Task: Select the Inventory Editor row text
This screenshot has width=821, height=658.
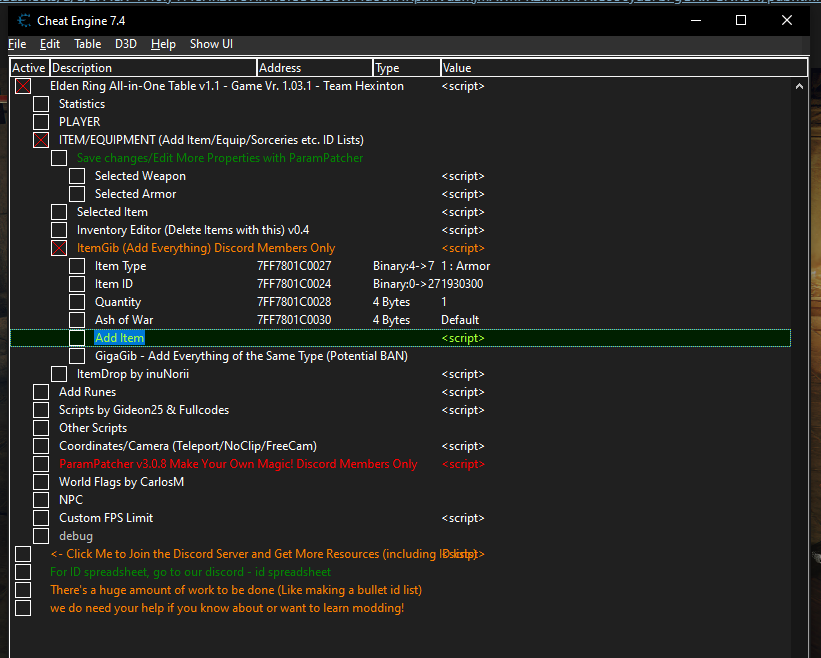Action: pyautogui.click(x=193, y=230)
